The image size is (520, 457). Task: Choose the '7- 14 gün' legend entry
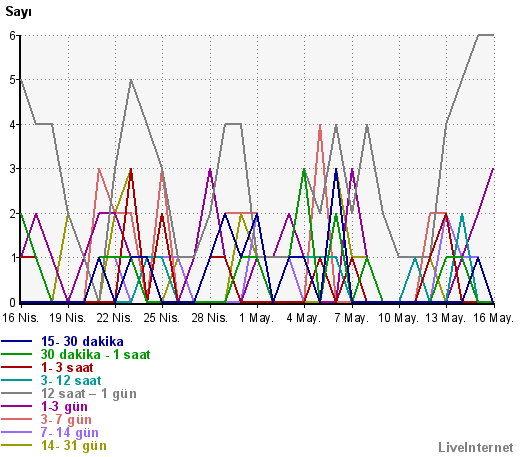70,433
